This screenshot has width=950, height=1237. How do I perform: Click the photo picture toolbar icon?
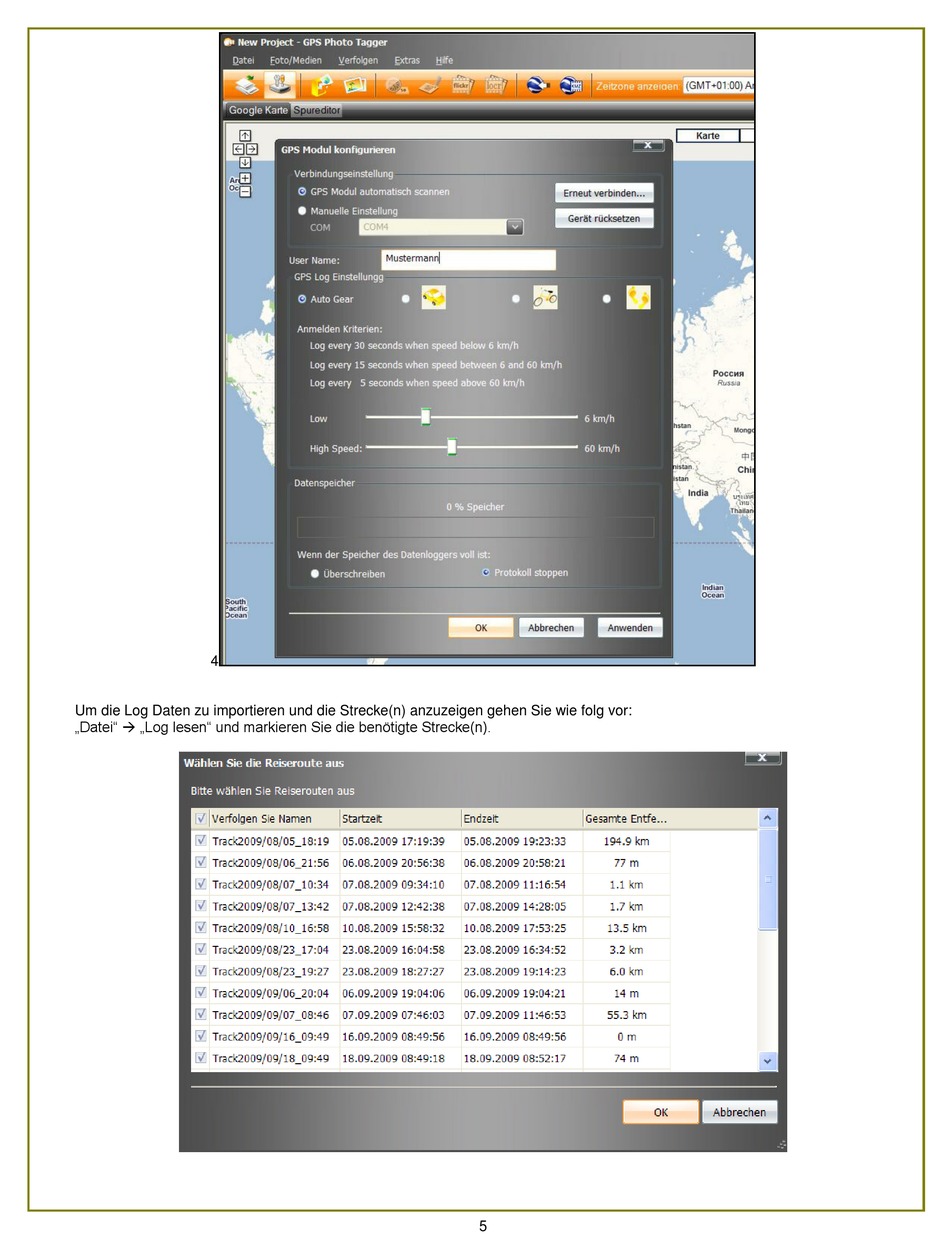pyautogui.click(x=354, y=86)
